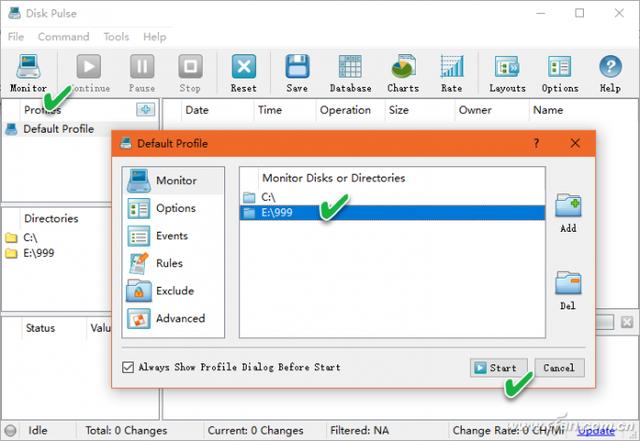Open the Command menu
Screen dimensions: 640x441
coord(63,37)
